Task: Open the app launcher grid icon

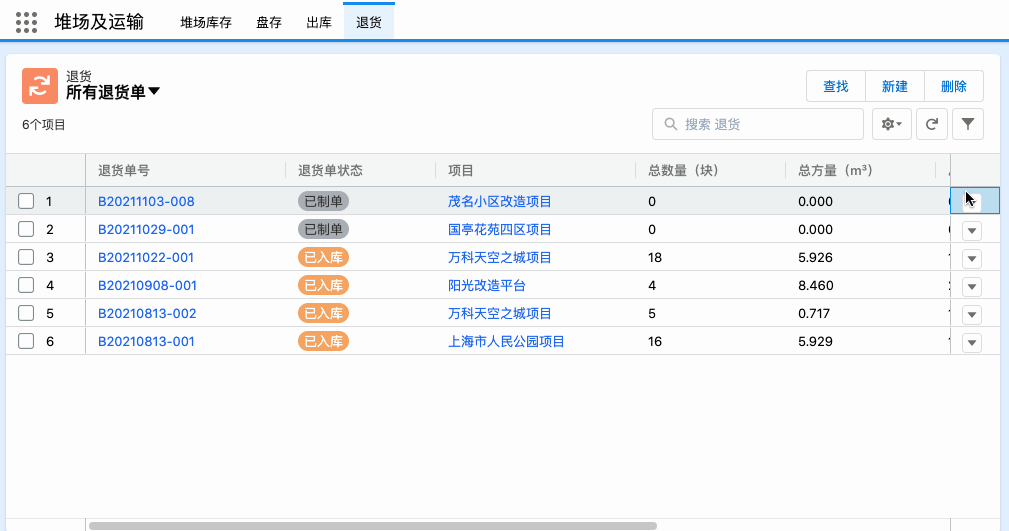Action: pos(26,22)
